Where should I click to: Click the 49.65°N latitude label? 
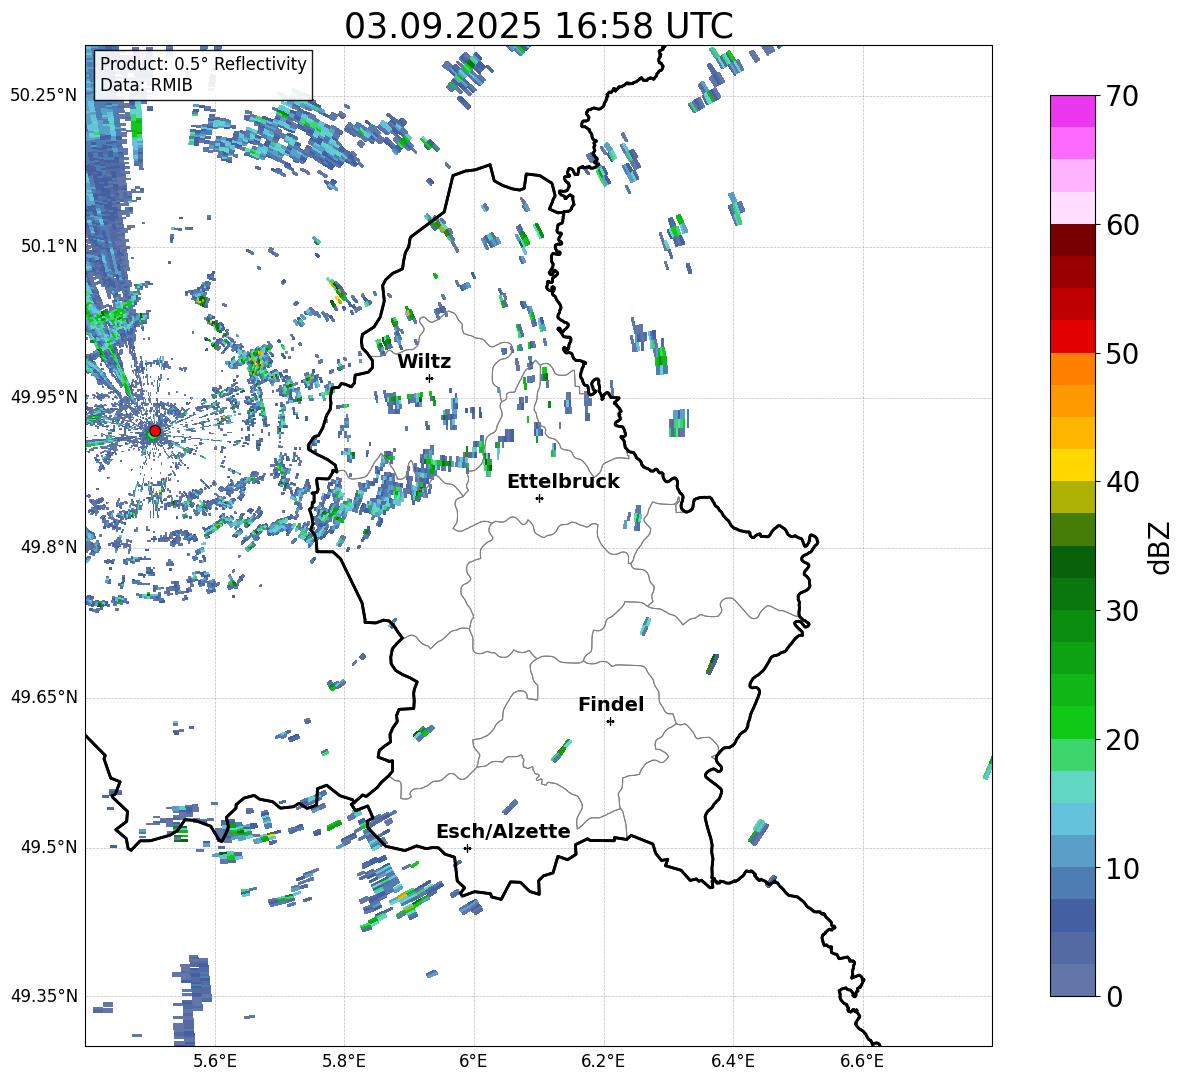coord(43,697)
